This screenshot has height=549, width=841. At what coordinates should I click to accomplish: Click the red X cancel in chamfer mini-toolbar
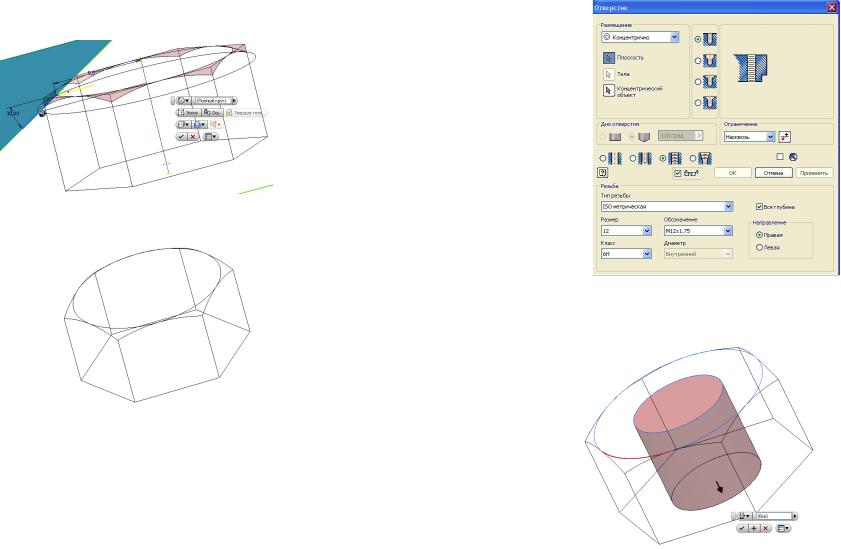[193, 137]
